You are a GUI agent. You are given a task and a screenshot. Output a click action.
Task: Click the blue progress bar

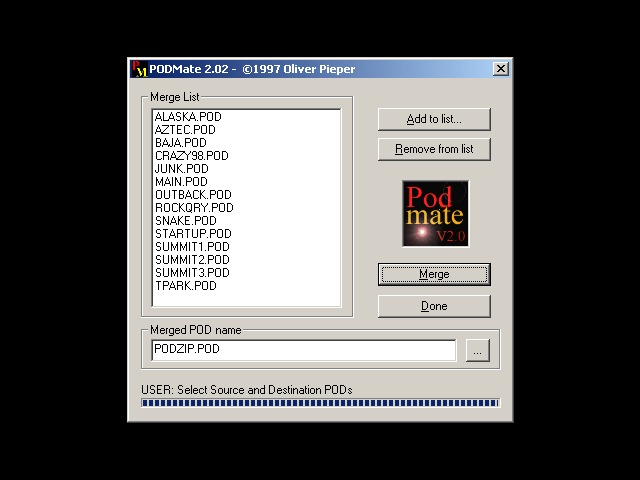click(320, 403)
